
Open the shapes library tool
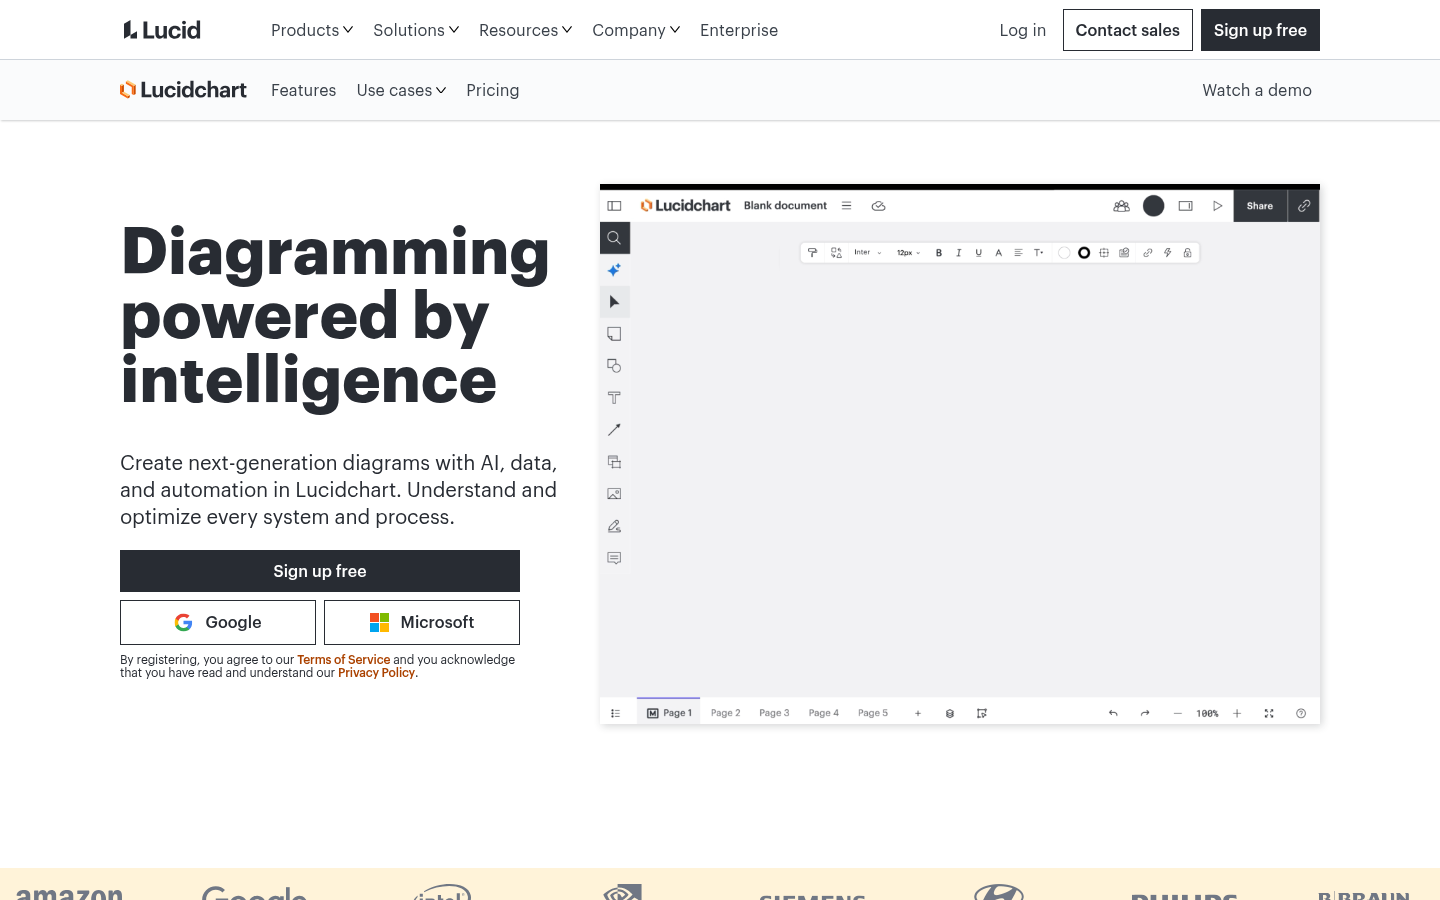pos(614,366)
